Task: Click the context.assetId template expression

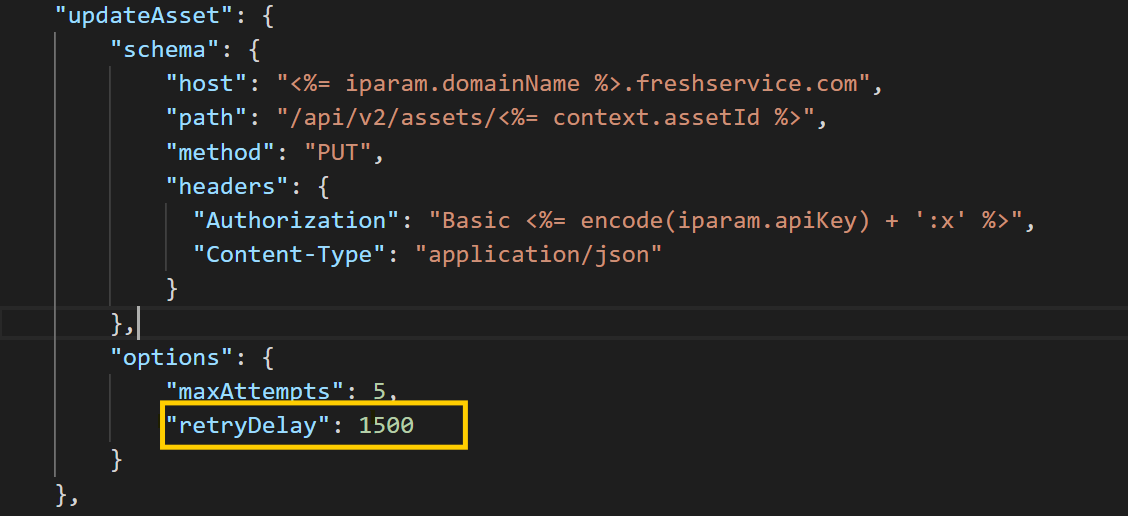Action: [x=676, y=118]
